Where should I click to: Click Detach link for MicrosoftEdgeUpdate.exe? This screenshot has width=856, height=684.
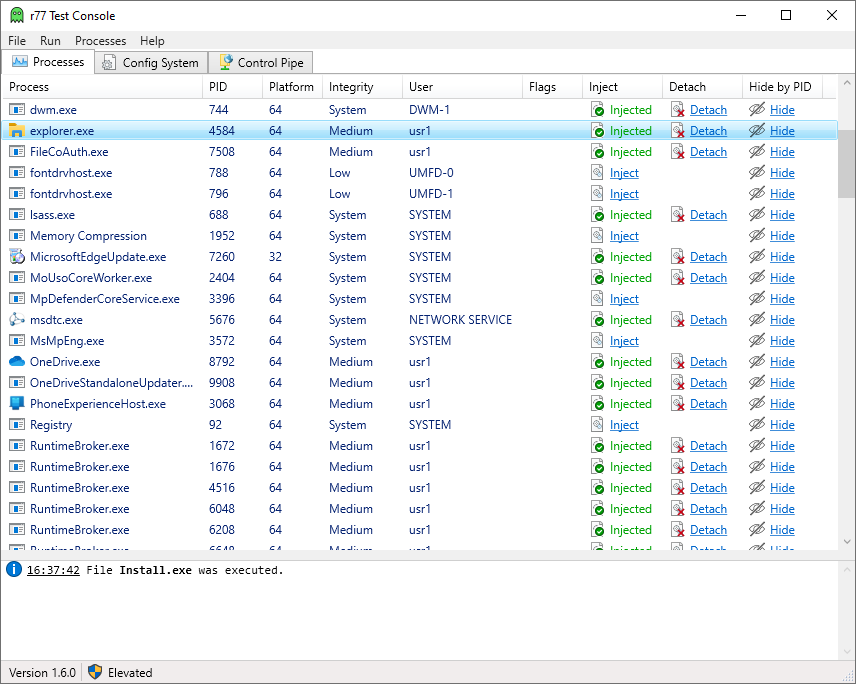click(708, 257)
